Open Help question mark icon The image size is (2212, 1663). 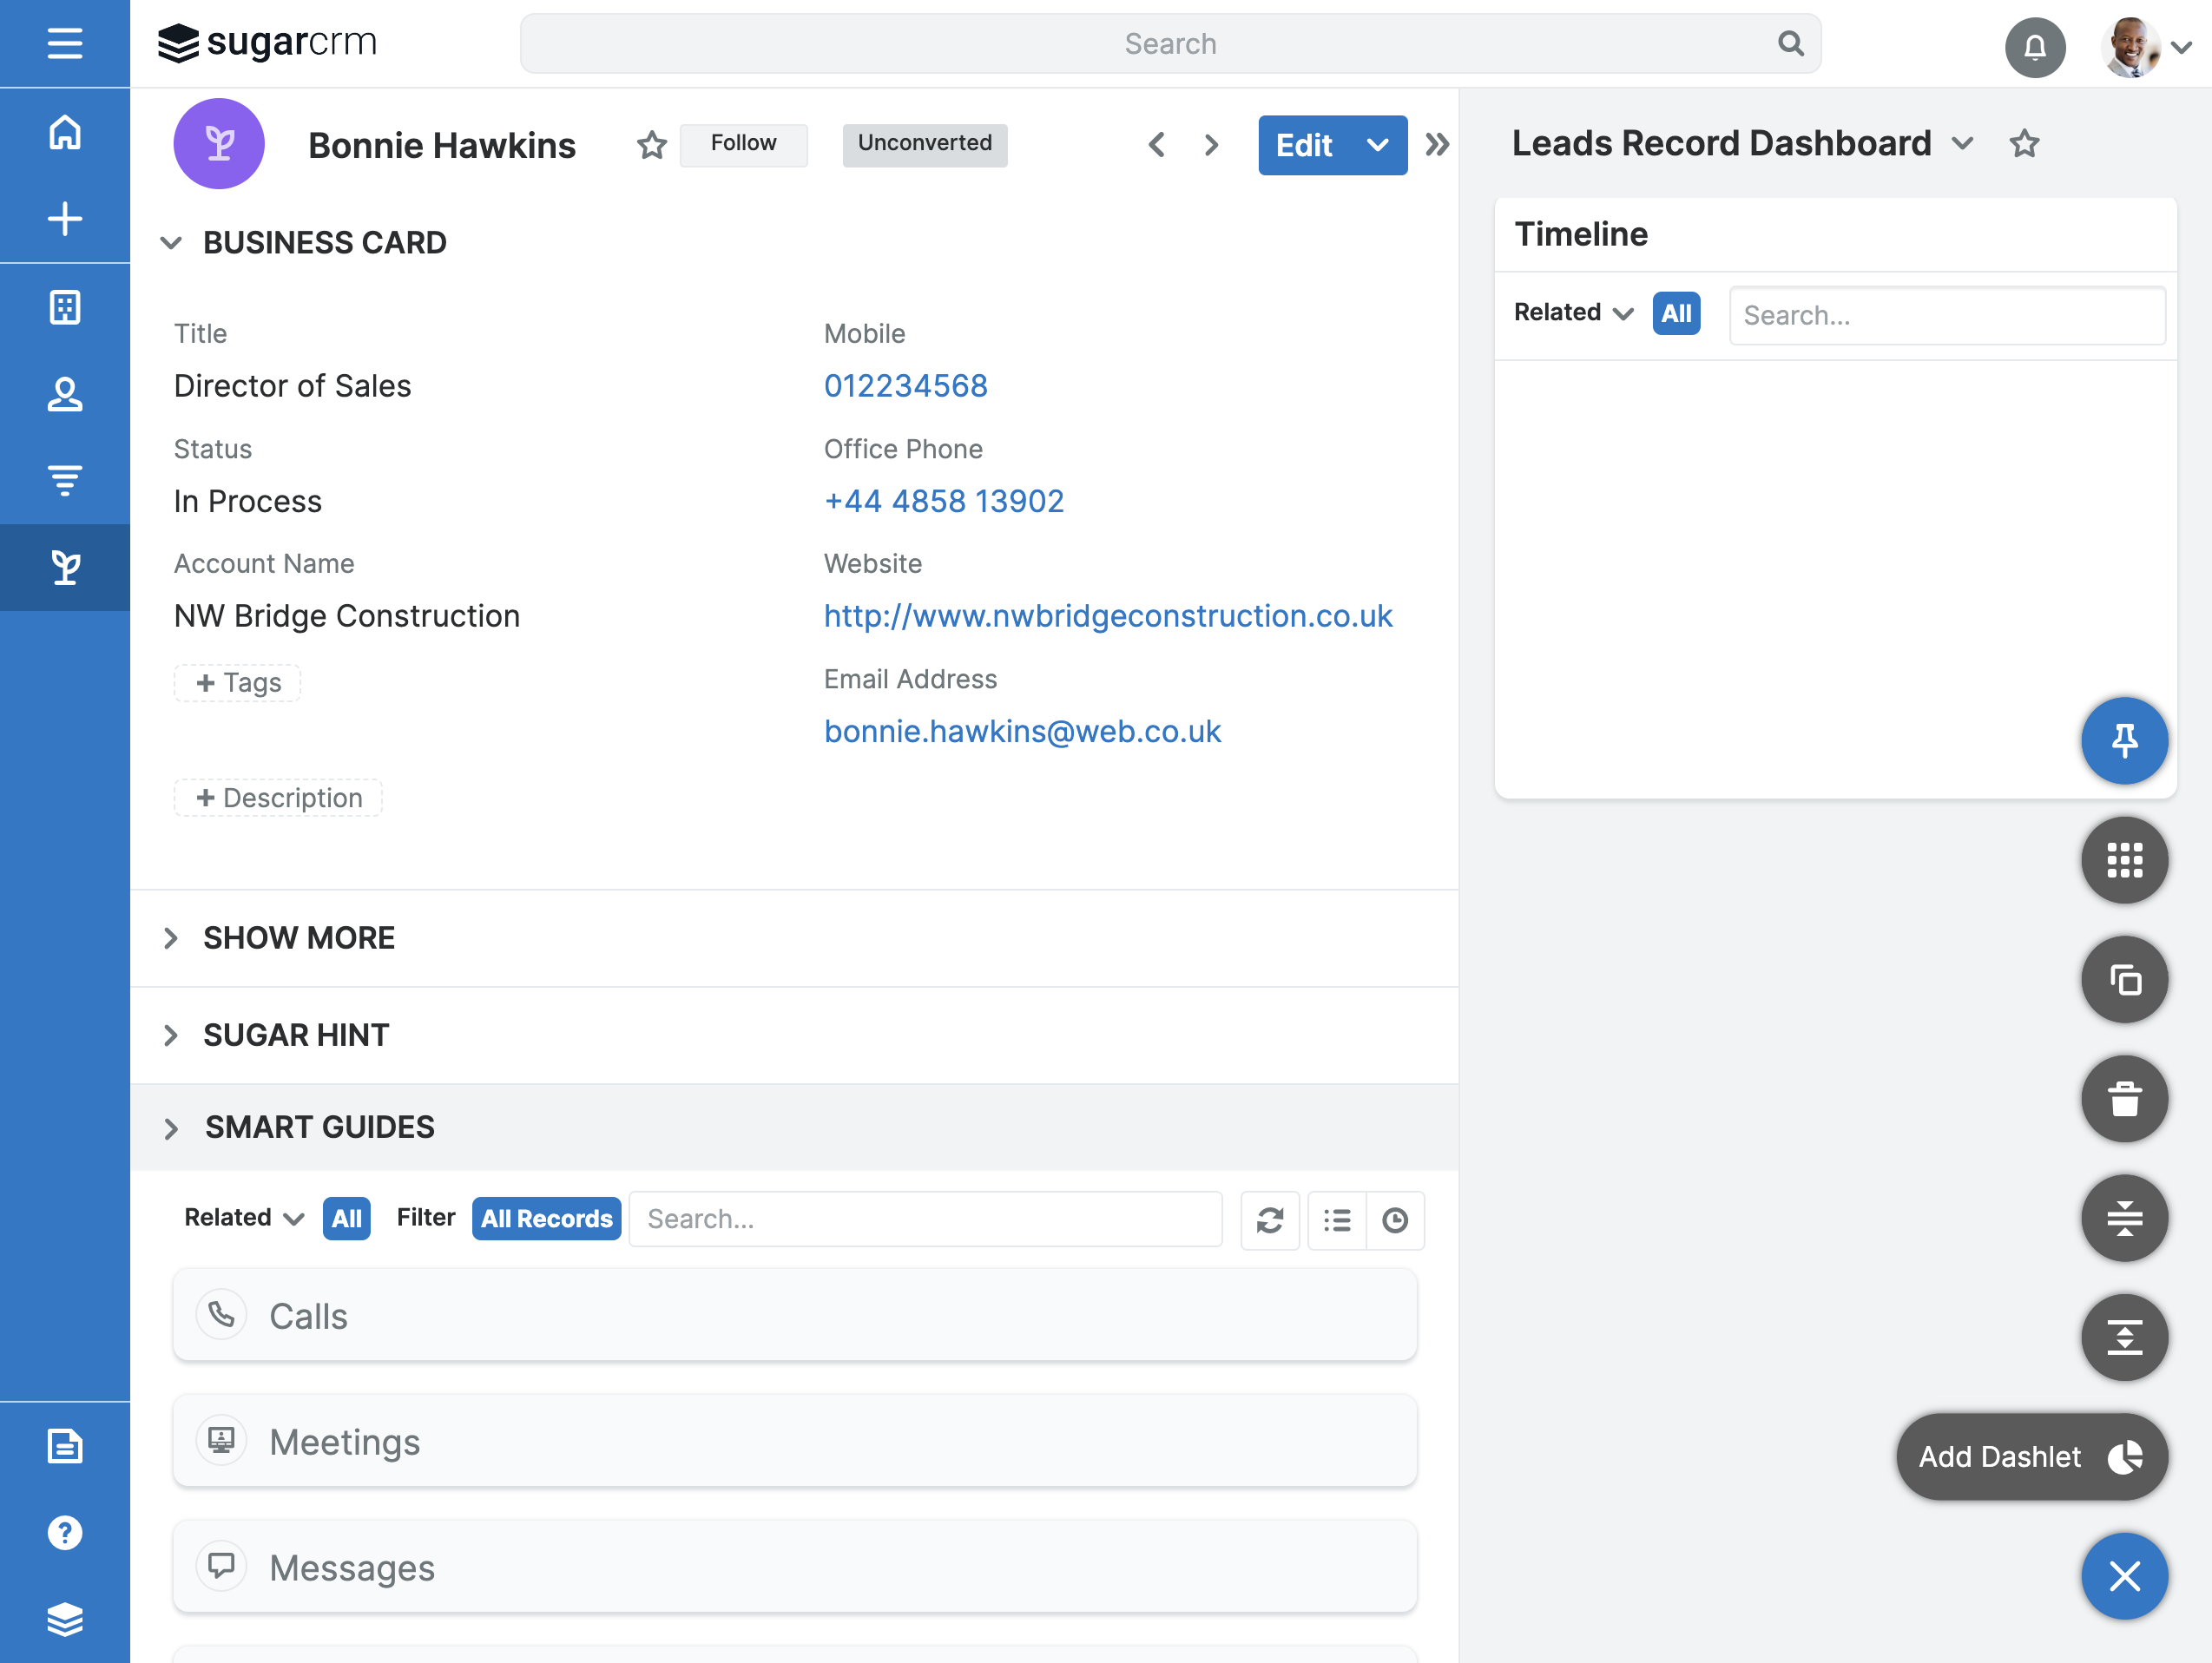[65, 1533]
